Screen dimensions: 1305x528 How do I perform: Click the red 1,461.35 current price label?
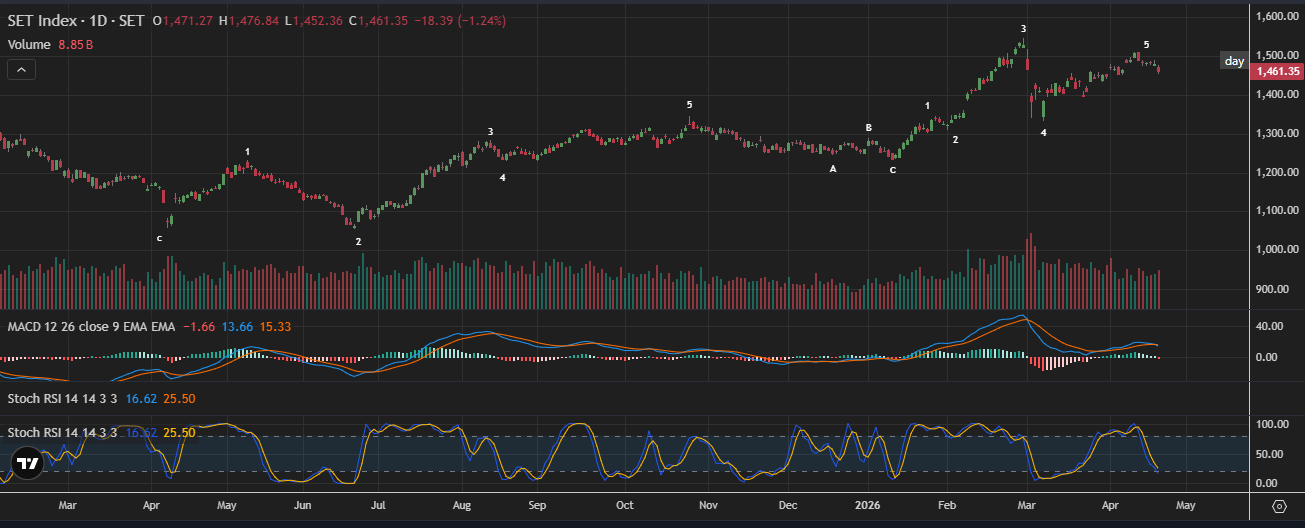tap(1278, 71)
